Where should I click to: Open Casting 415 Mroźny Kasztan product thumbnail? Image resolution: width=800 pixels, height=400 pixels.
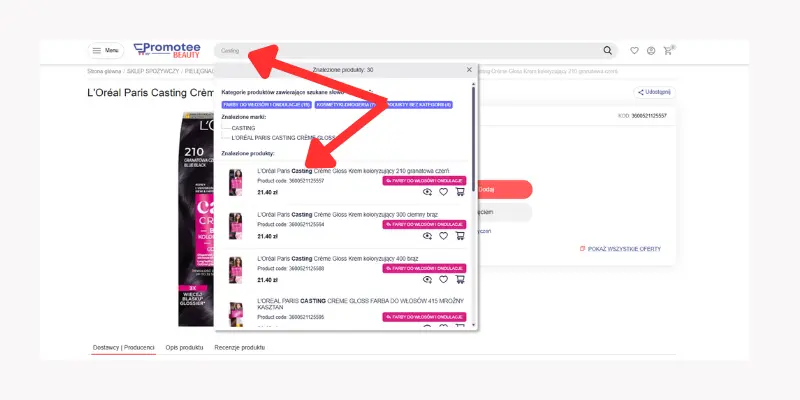pos(236,314)
